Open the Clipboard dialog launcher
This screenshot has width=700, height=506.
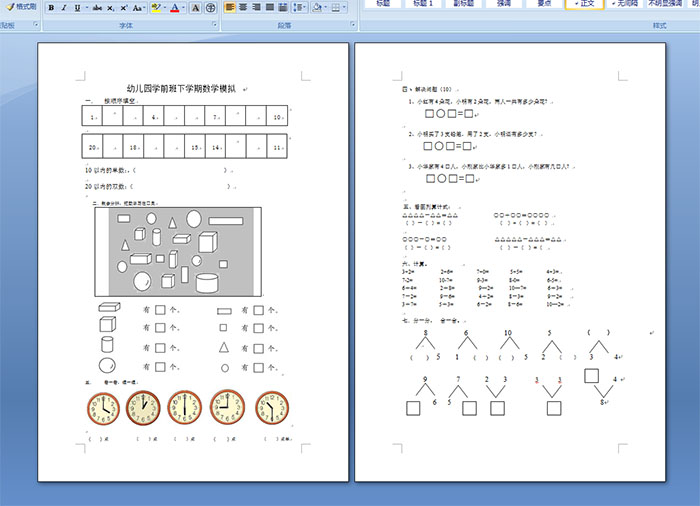(36, 25)
